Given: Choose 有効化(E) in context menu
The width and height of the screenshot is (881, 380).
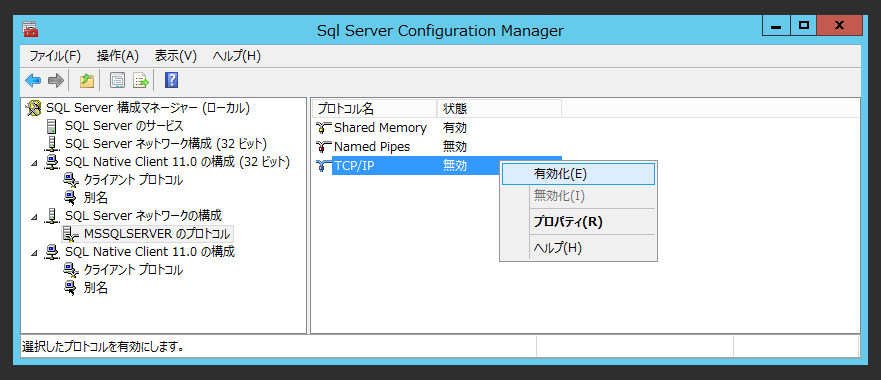Looking at the screenshot, I should point(578,174).
